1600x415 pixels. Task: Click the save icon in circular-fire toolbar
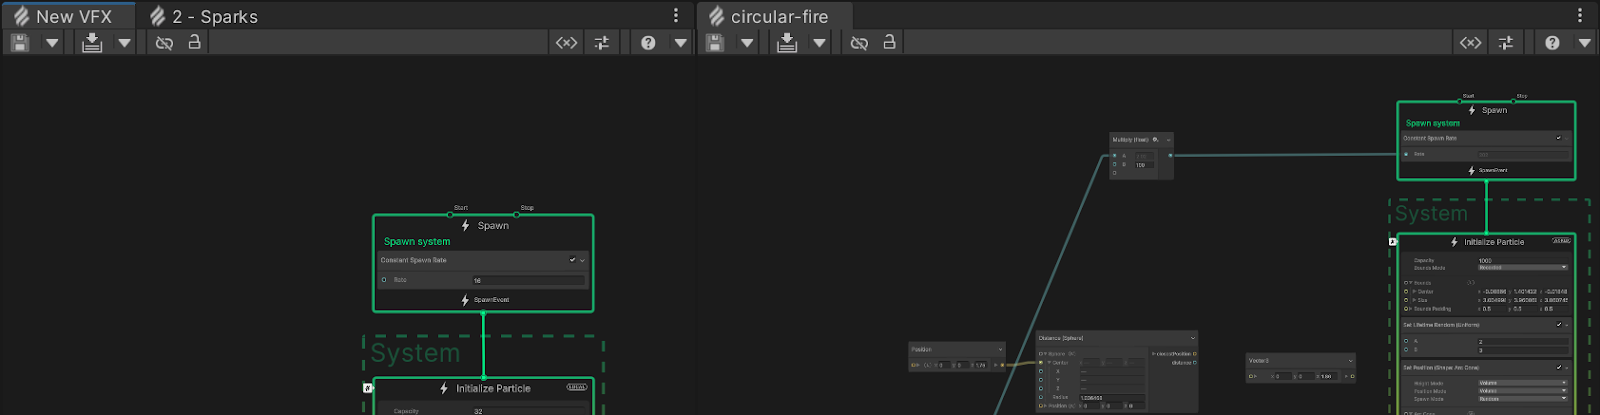(x=714, y=42)
